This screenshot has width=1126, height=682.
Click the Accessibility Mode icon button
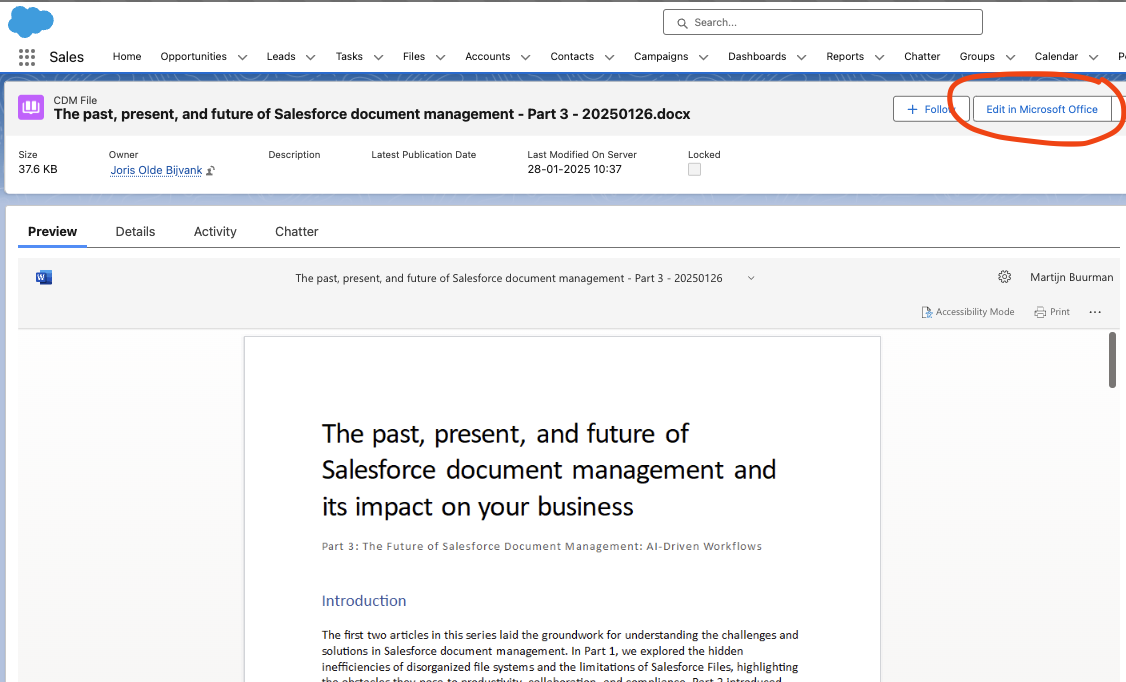[927, 312]
